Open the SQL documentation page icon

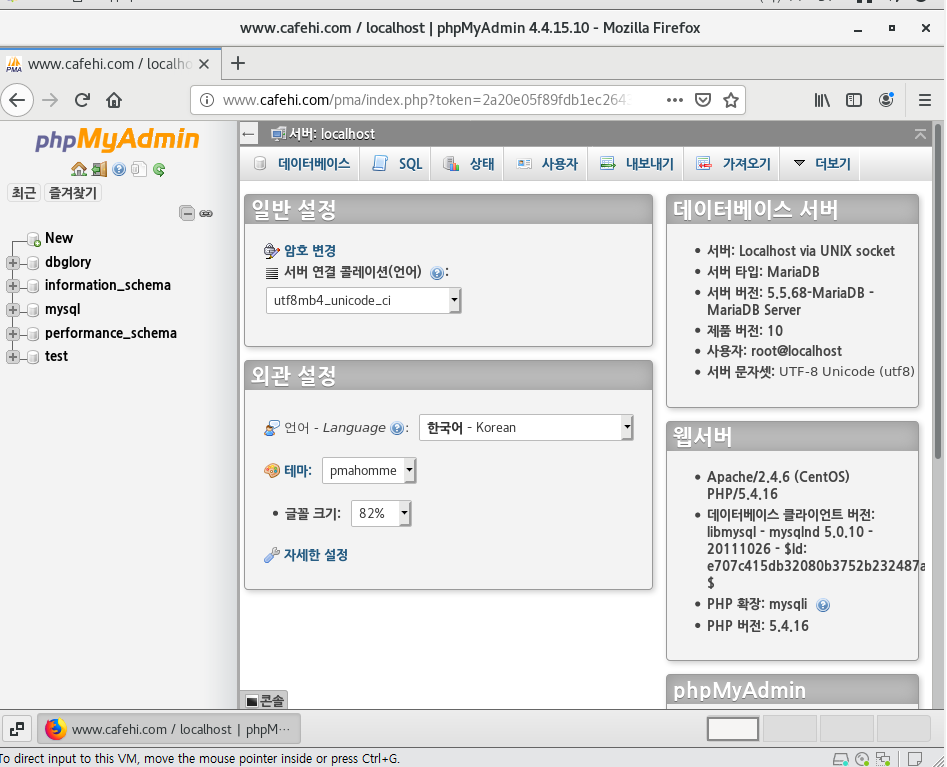click(139, 169)
